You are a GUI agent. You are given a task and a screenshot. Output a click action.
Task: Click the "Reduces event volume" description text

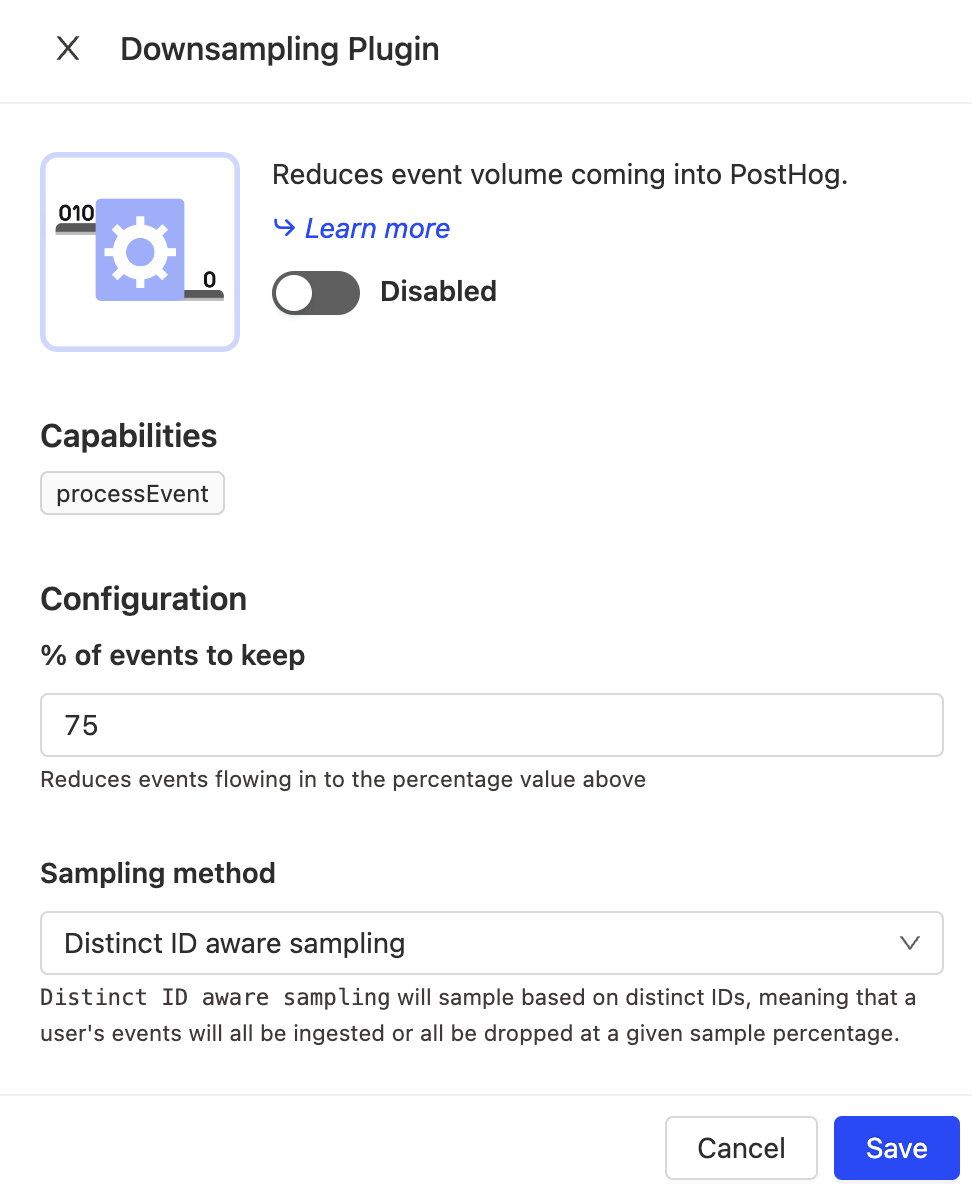pyautogui.click(x=560, y=175)
